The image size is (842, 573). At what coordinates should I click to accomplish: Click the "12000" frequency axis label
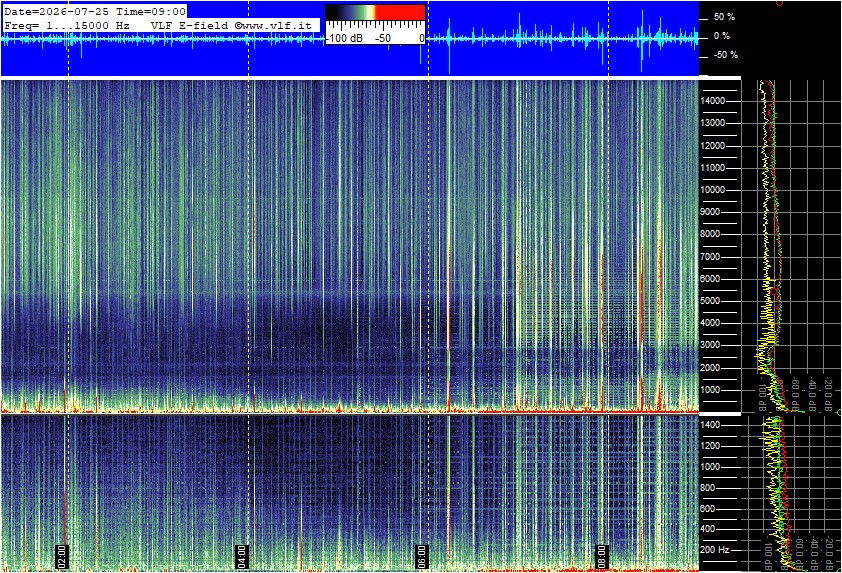(713, 146)
